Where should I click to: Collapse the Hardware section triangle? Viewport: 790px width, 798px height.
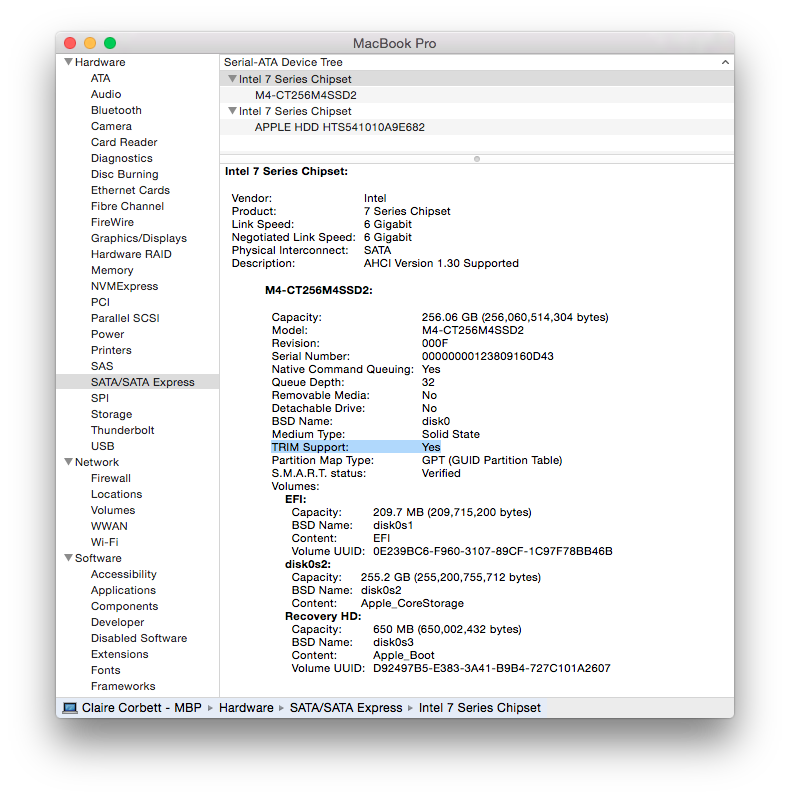click(x=68, y=62)
